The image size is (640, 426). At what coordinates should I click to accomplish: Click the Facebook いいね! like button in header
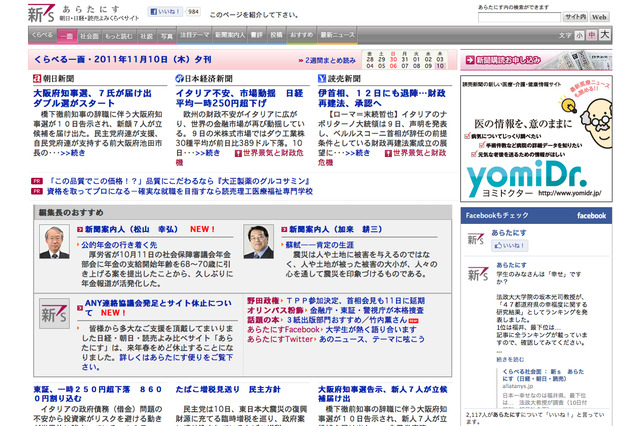point(165,11)
